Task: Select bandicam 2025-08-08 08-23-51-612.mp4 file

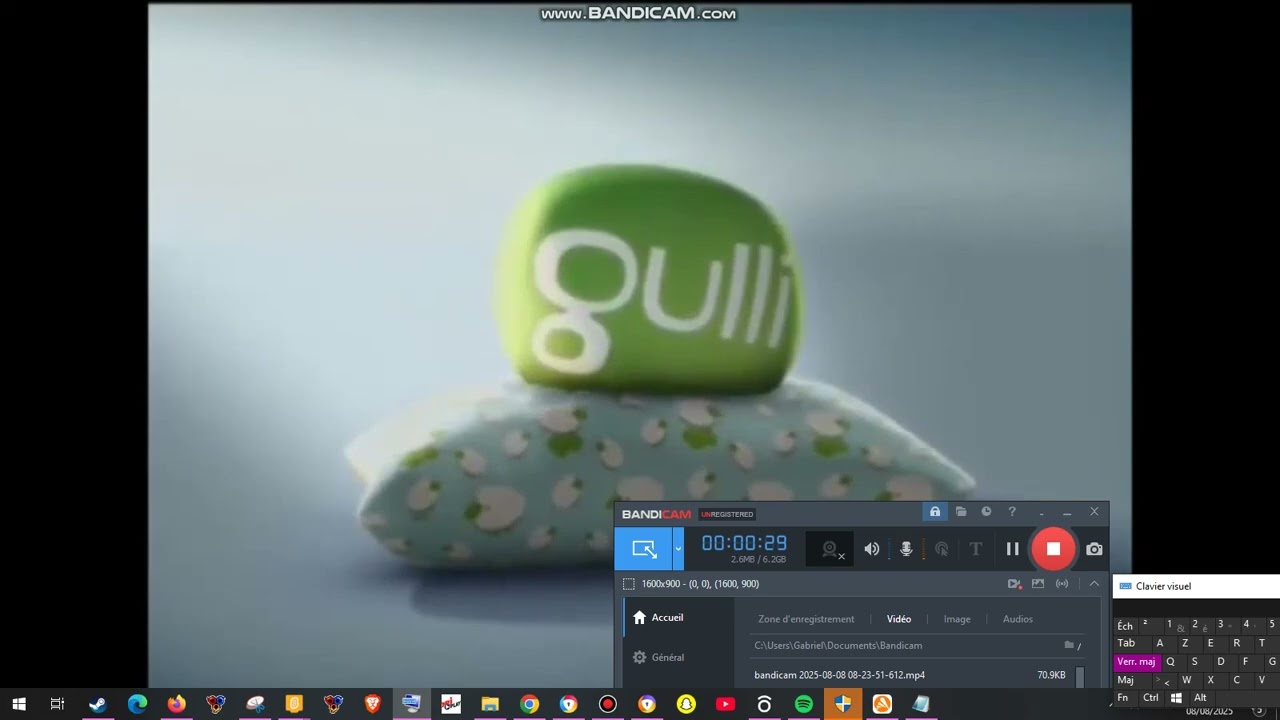Action: (x=840, y=675)
